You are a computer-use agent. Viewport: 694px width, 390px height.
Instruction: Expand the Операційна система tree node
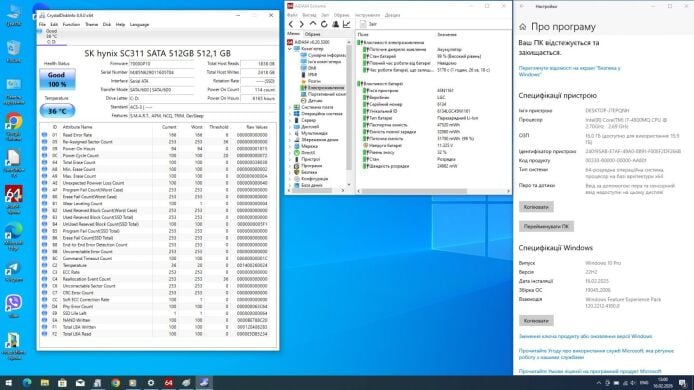290,114
